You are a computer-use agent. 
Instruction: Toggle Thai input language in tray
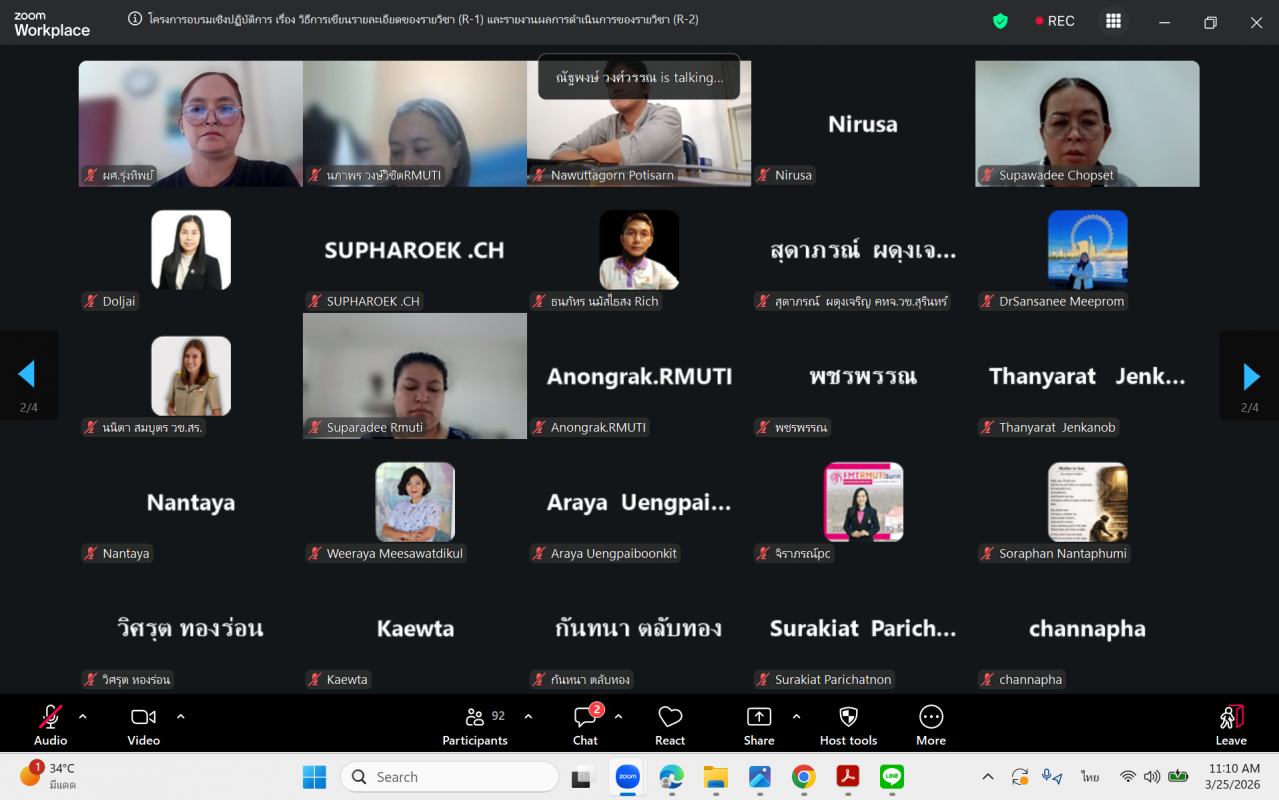pos(1090,777)
